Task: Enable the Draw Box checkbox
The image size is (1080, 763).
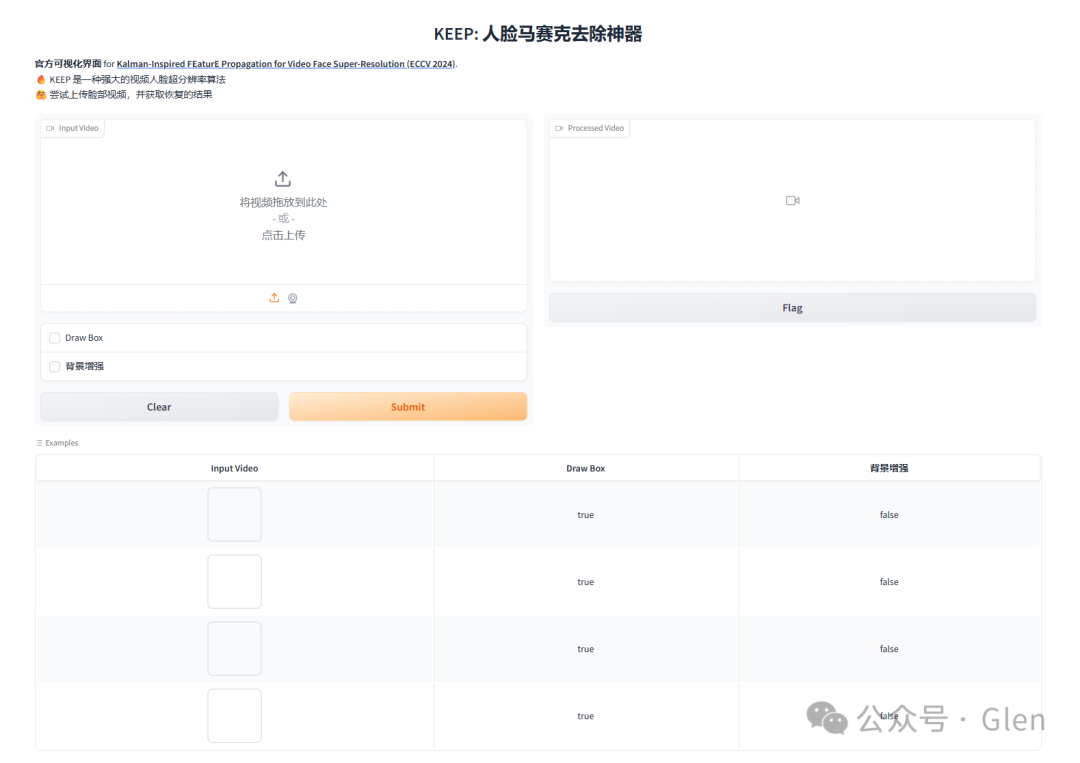Action: tap(54, 338)
